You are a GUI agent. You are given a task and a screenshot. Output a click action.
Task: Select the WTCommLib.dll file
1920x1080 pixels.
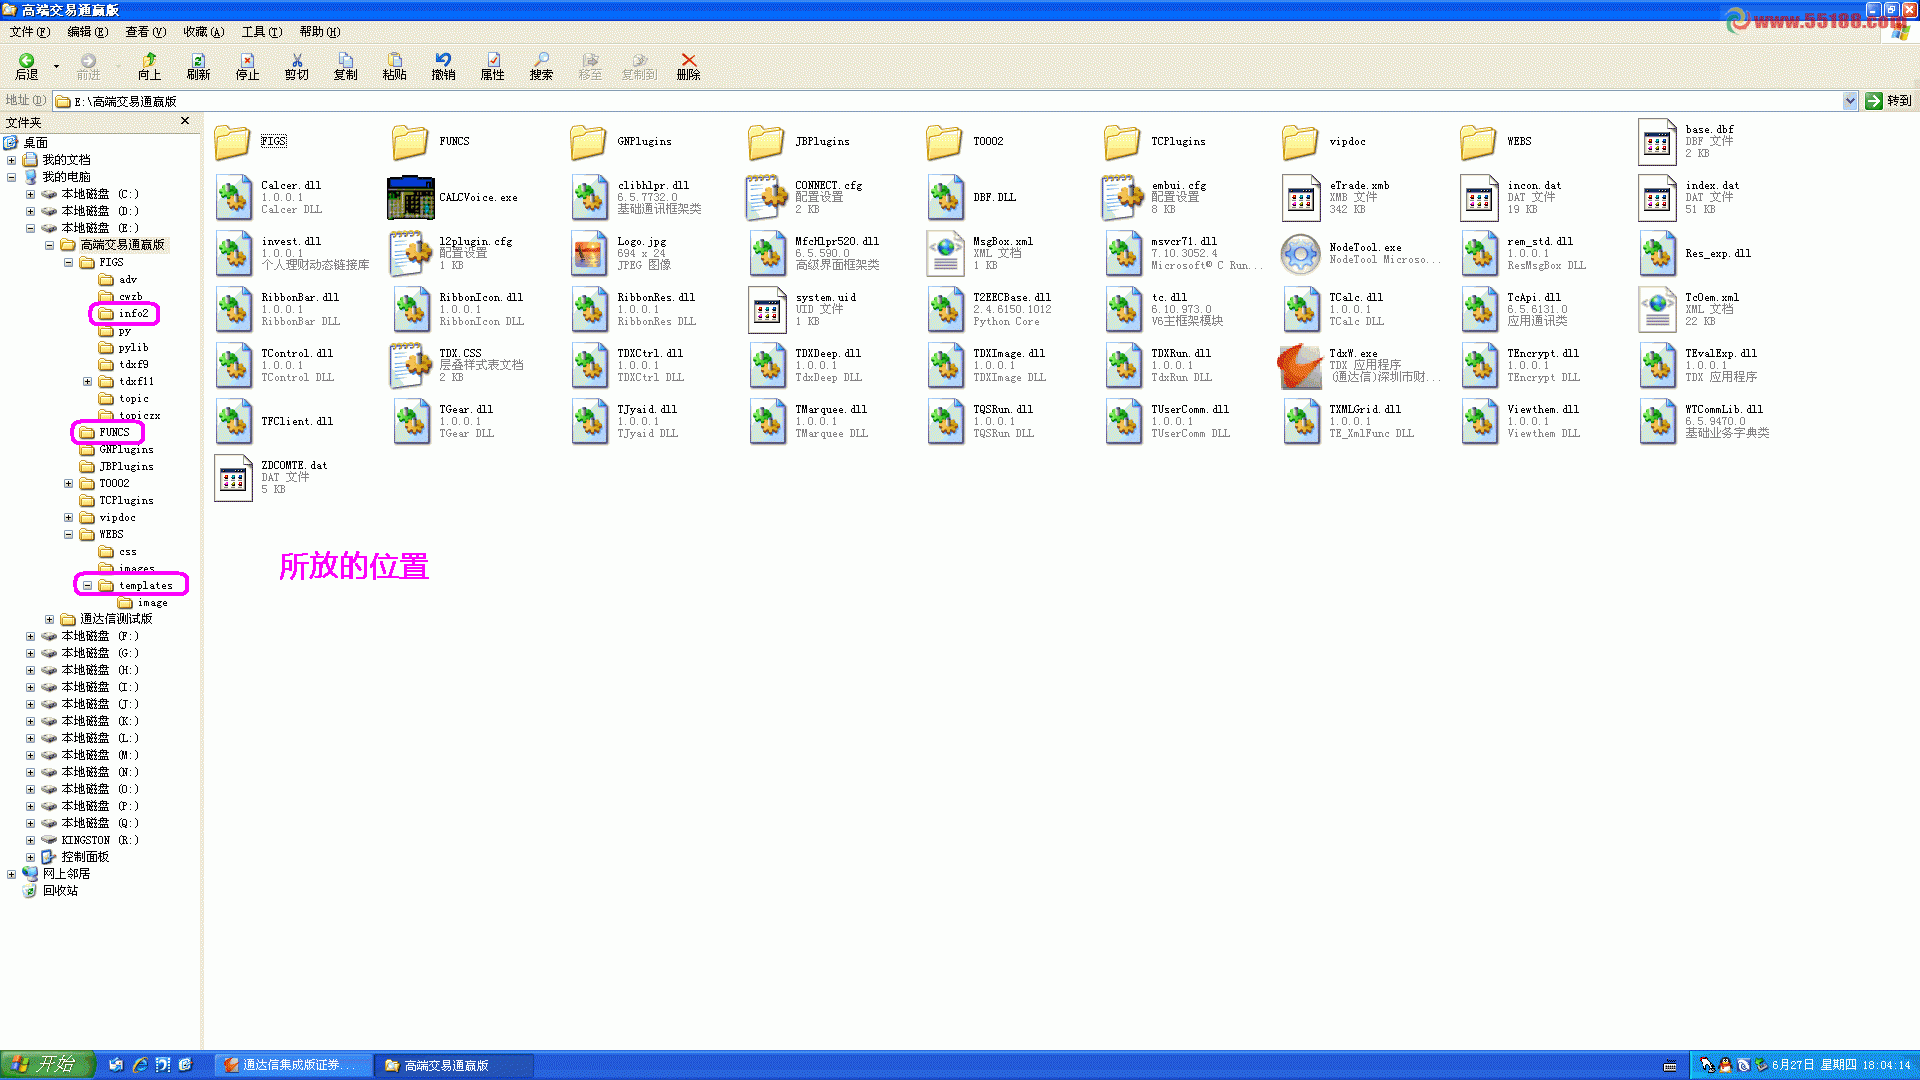point(1656,421)
